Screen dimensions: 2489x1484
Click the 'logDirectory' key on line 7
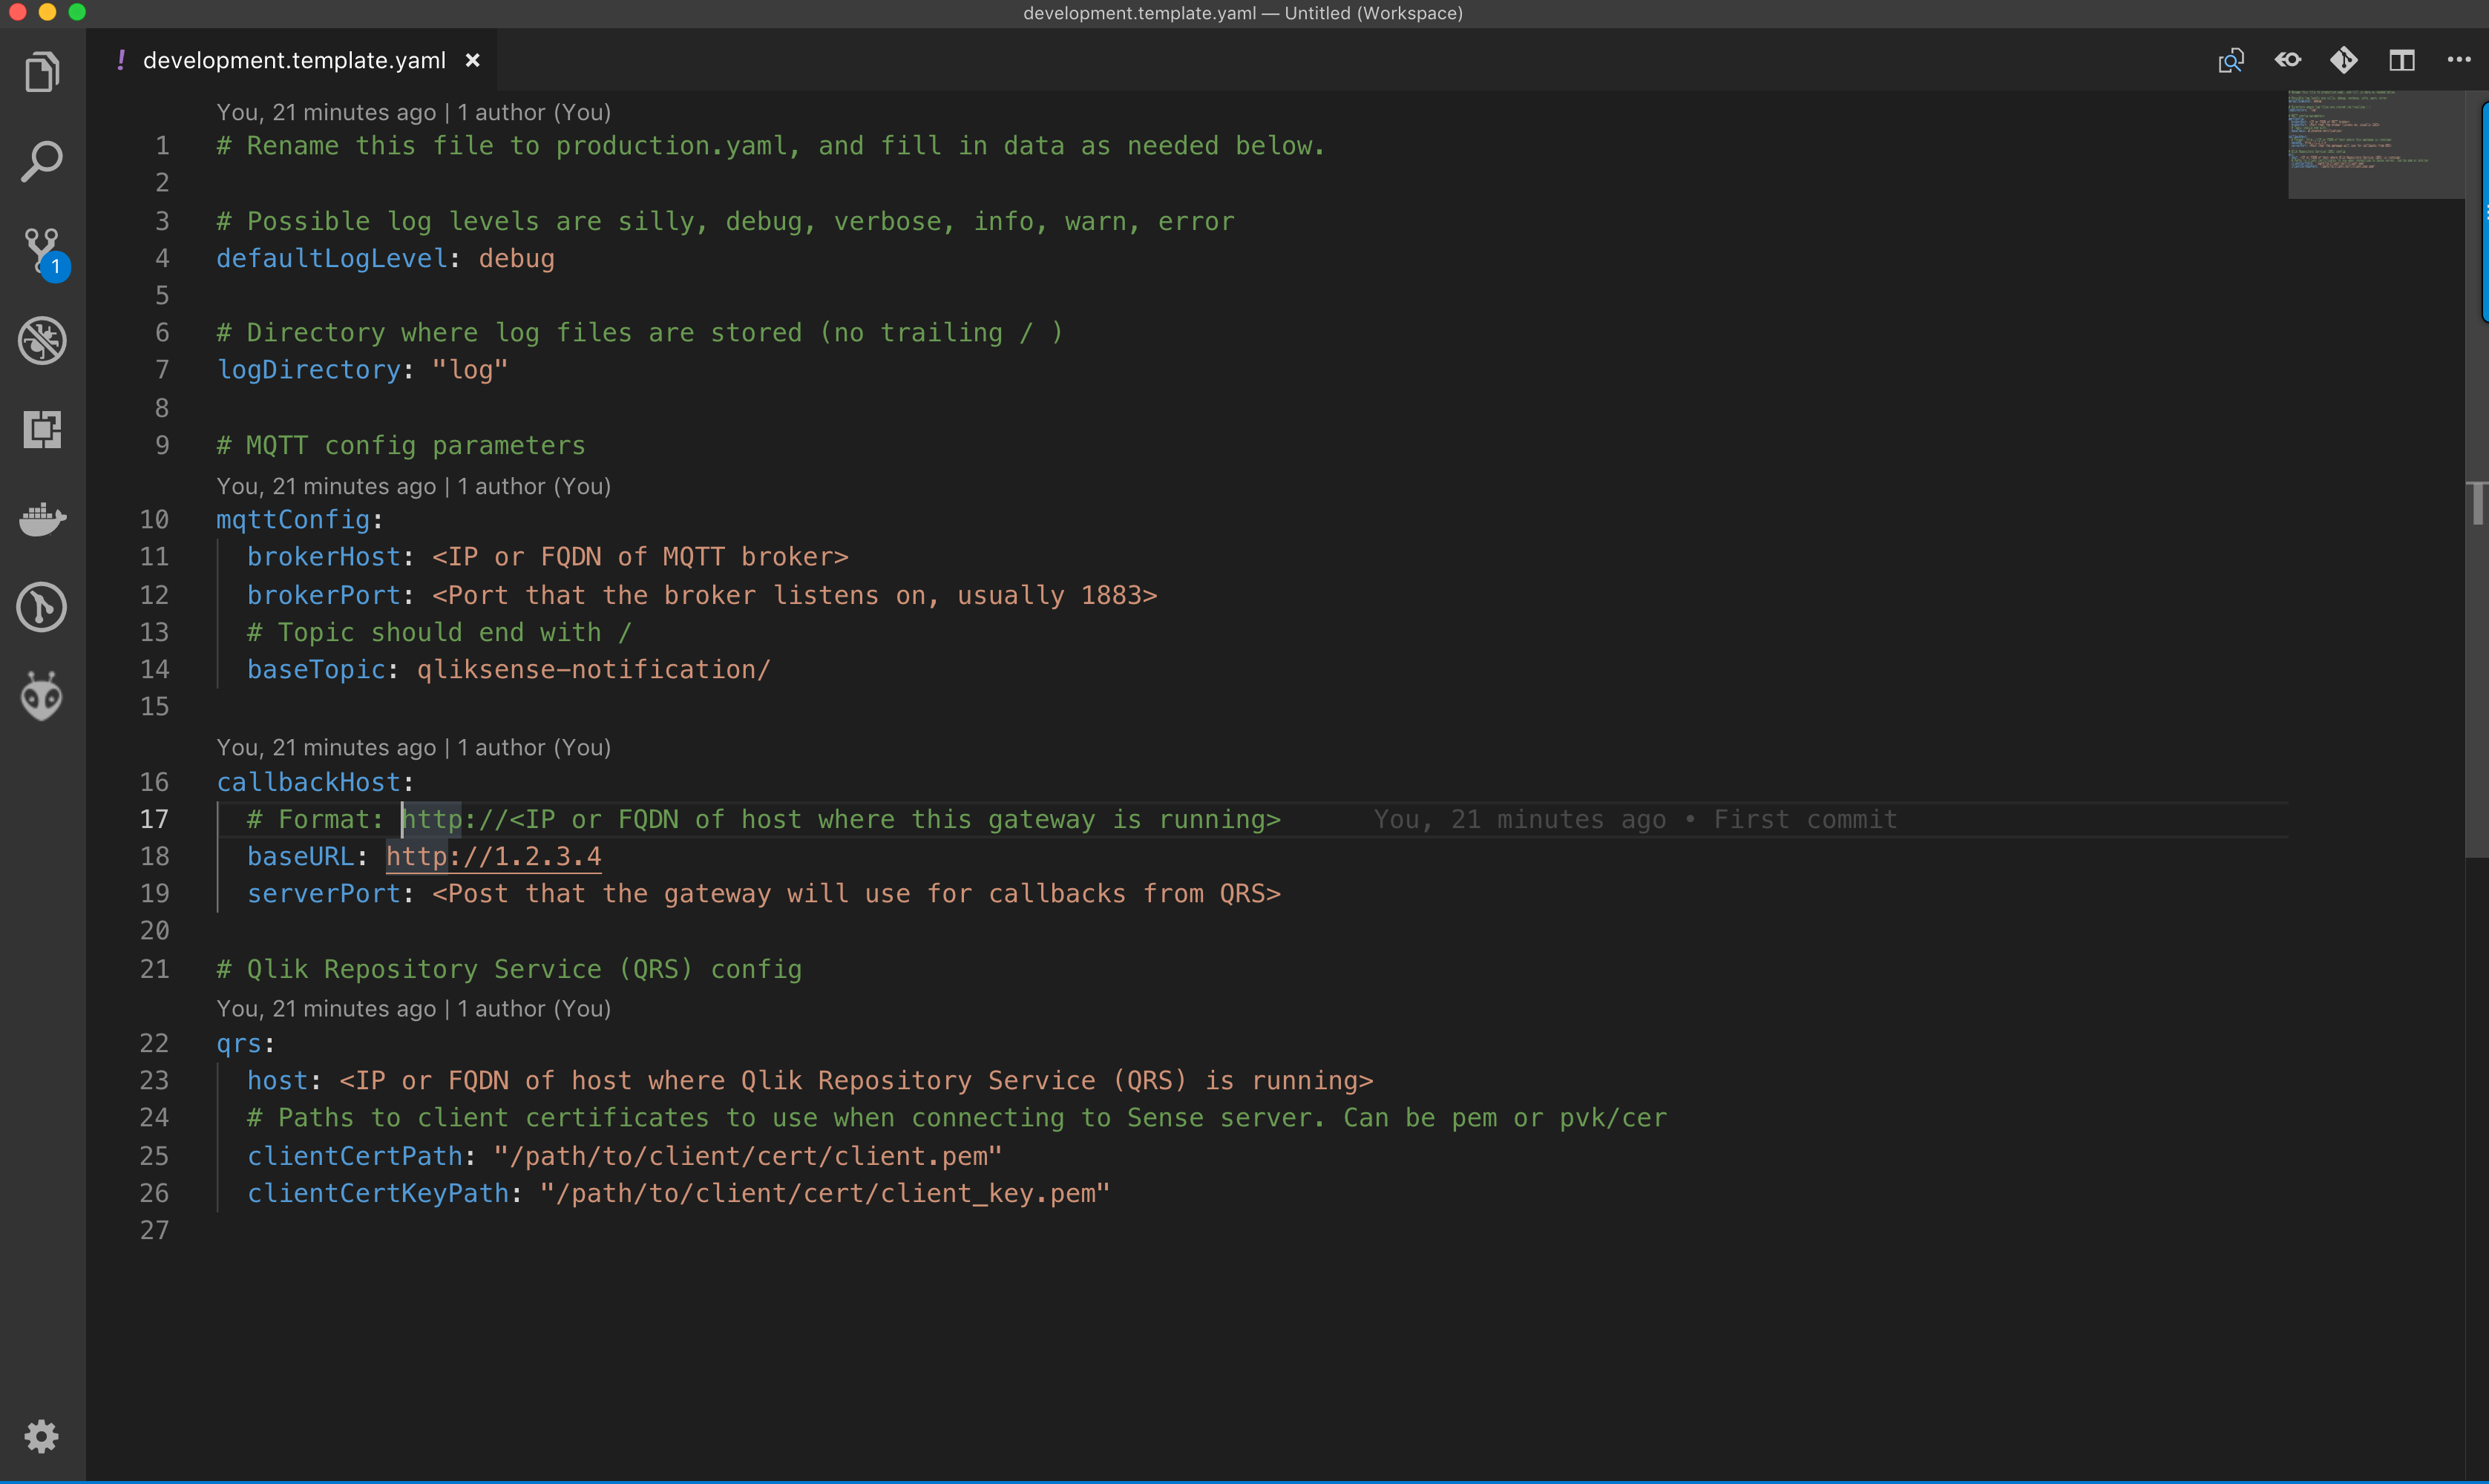pyautogui.click(x=309, y=370)
